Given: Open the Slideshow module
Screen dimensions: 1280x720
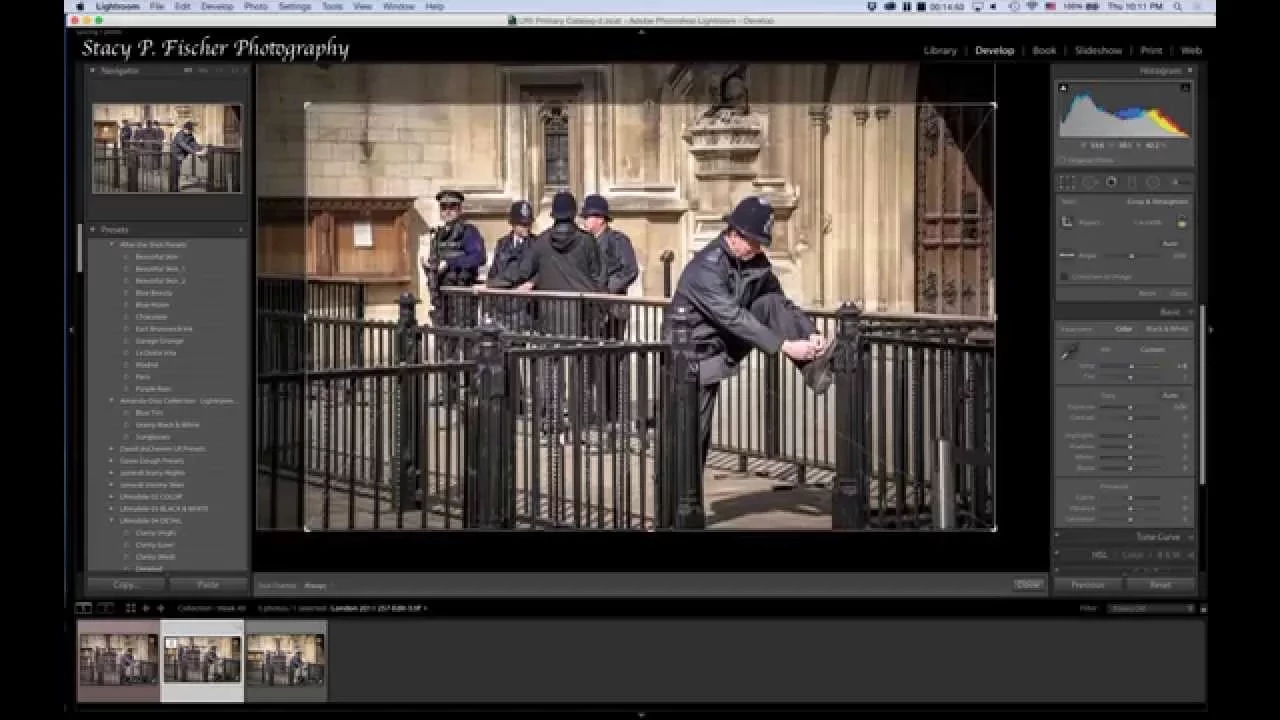Looking at the screenshot, I should [1098, 50].
